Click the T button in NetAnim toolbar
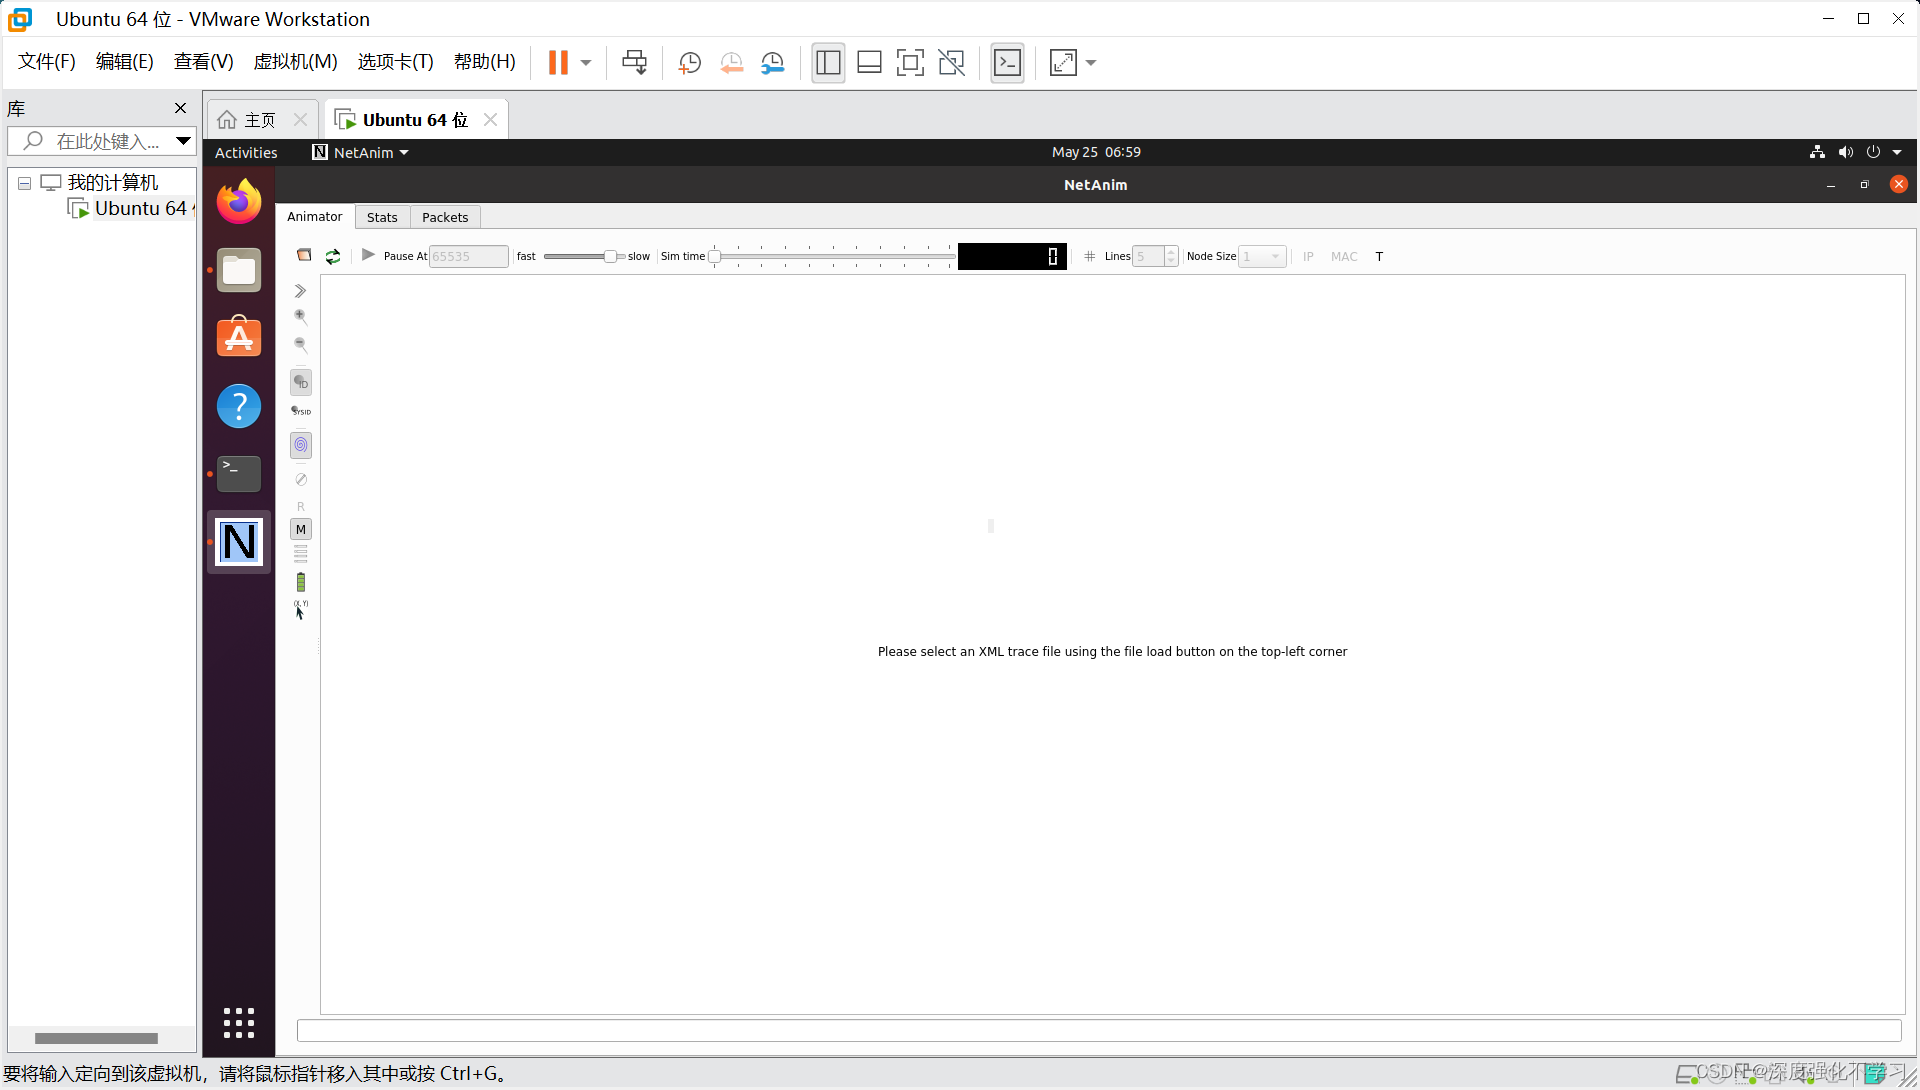This screenshot has width=1920, height=1090. click(x=1379, y=256)
